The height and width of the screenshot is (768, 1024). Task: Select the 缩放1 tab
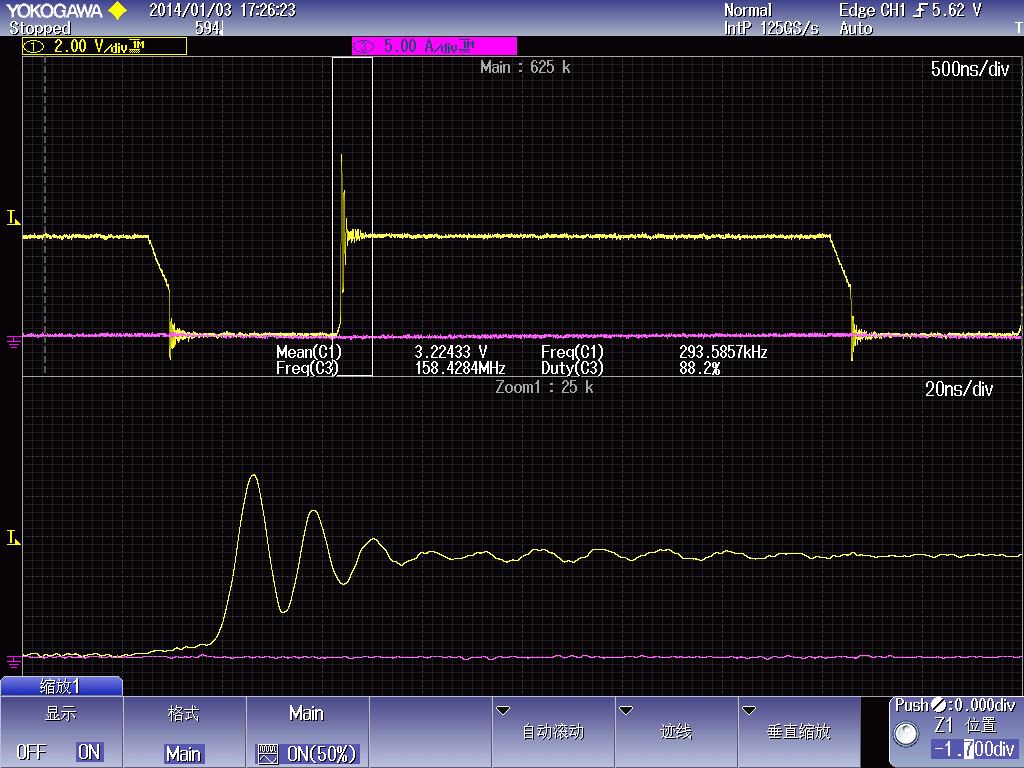pyautogui.click(x=61, y=686)
